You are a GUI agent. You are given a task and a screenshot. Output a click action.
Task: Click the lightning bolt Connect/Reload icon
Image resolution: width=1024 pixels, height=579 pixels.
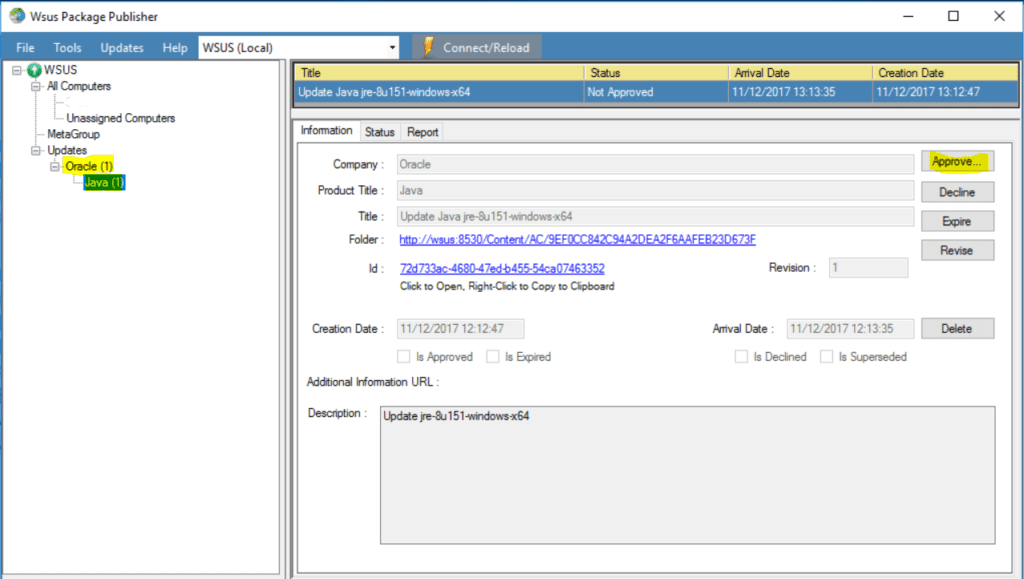click(430, 46)
